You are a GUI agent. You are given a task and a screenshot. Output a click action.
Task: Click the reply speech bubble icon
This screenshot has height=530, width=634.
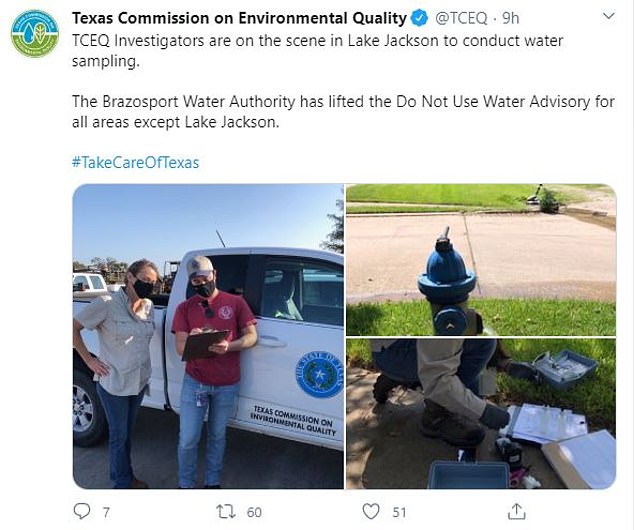(x=82, y=511)
